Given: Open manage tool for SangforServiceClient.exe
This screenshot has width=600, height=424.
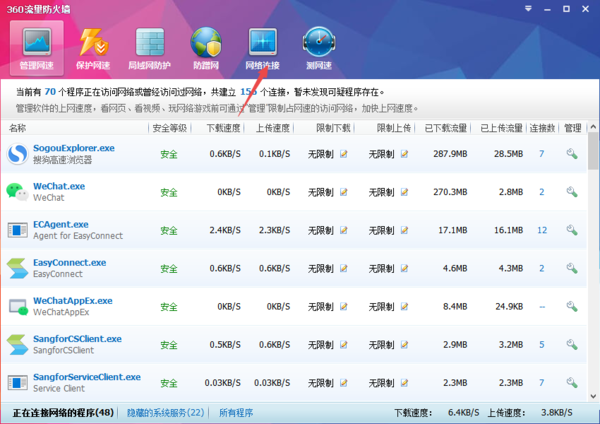Looking at the screenshot, I should (572, 383).
